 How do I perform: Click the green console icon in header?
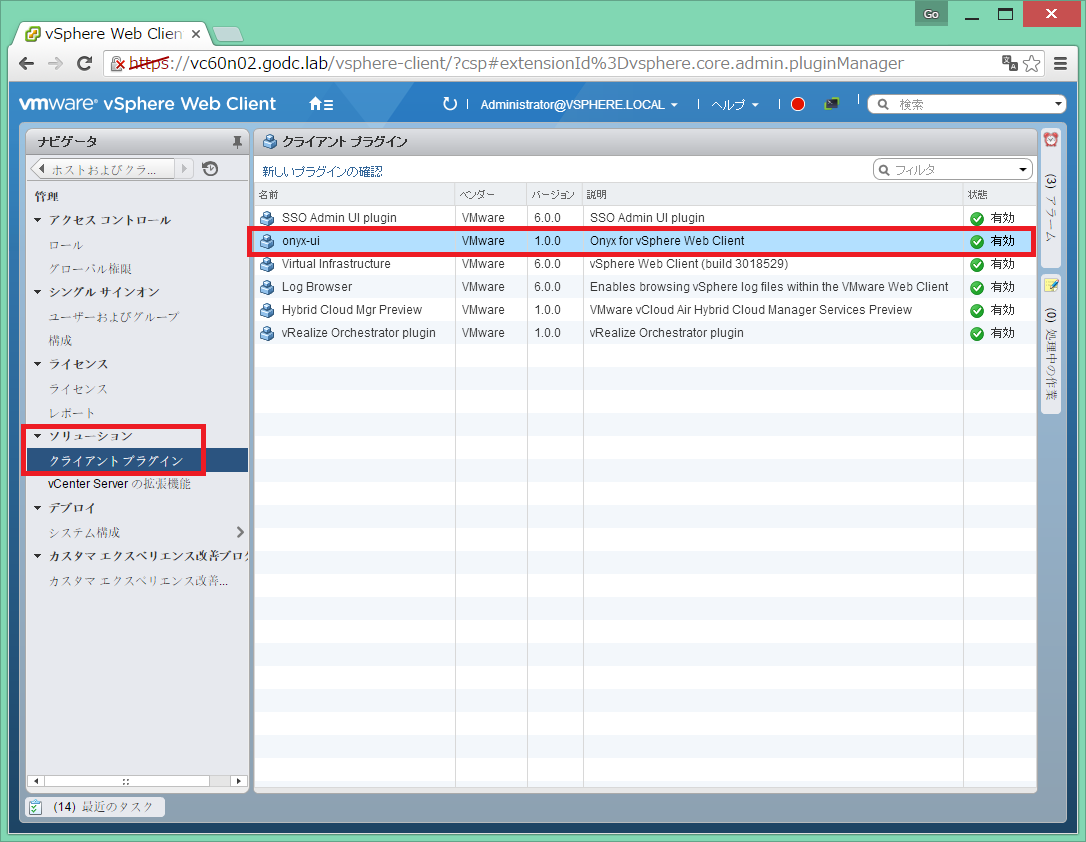(831, 104)
